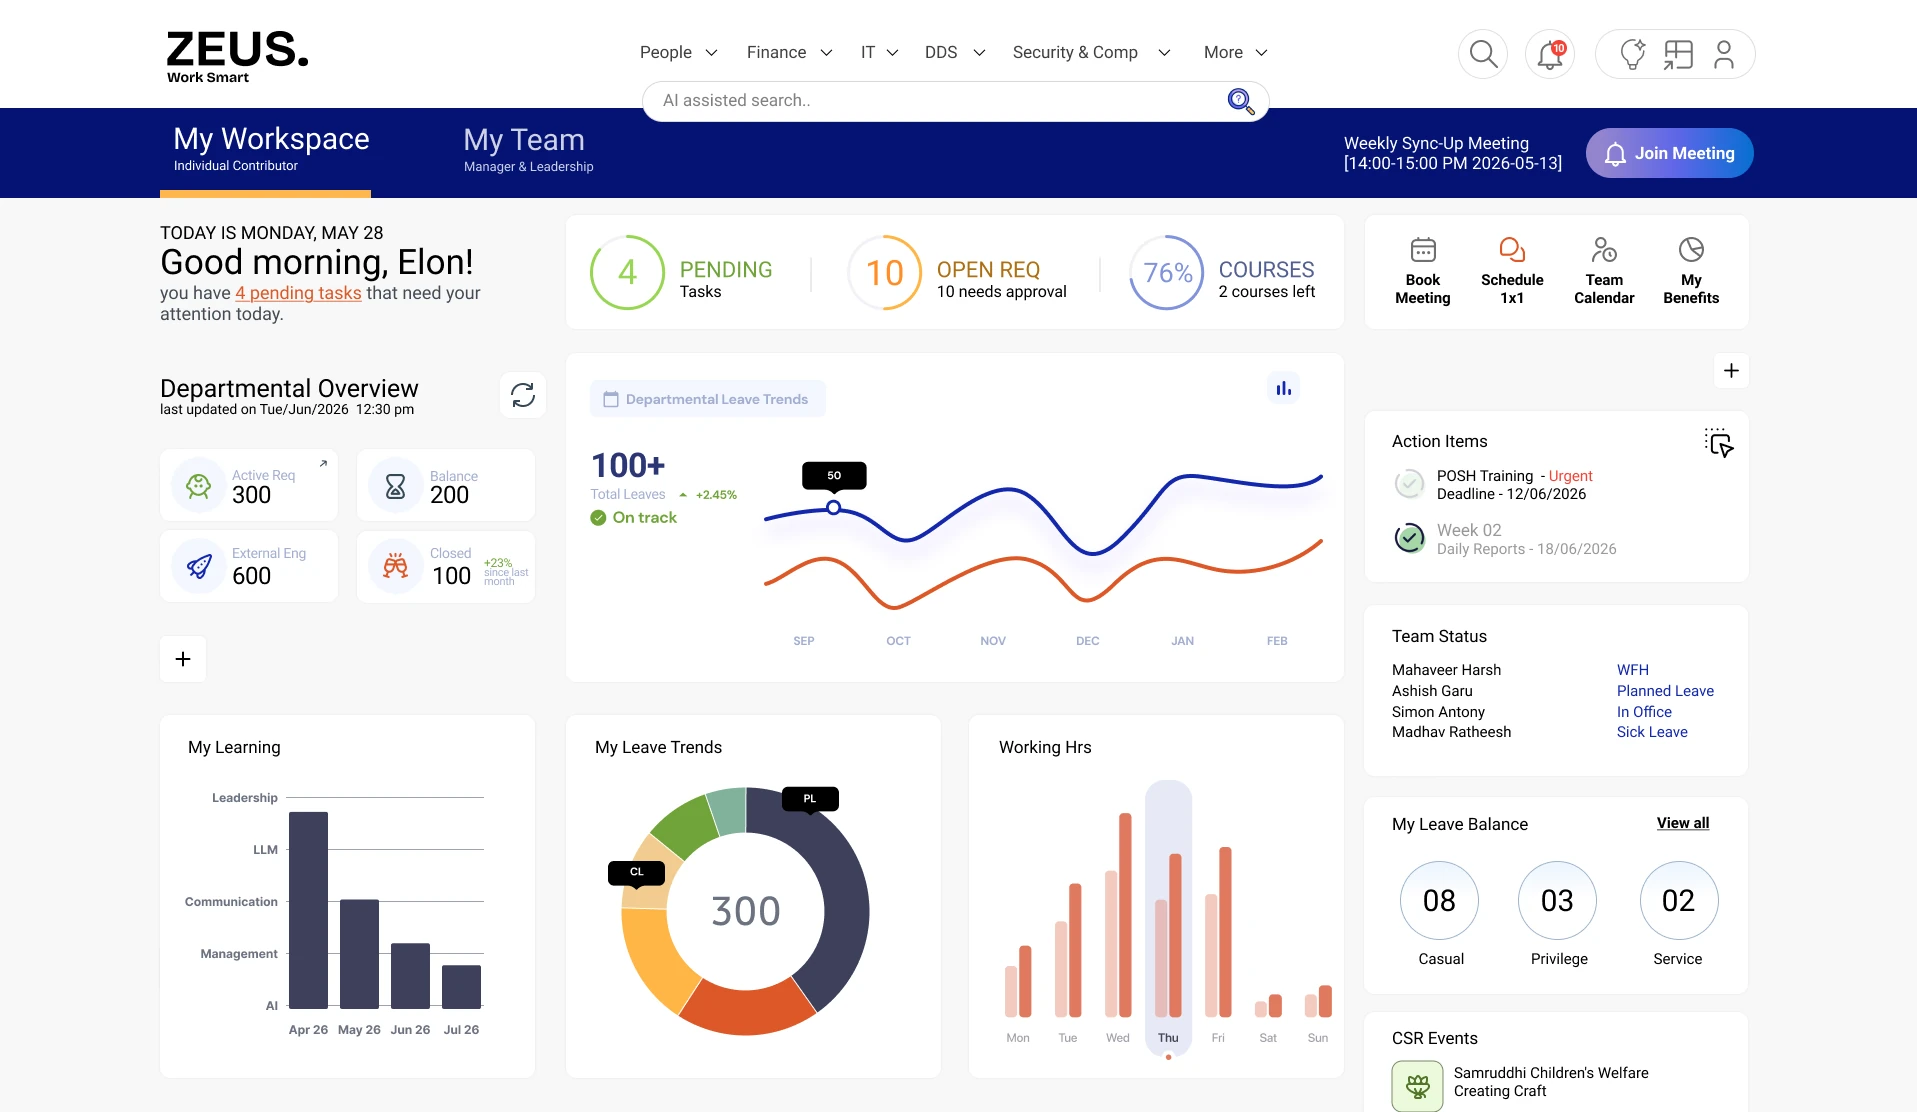Open the dashboard layout icon in header

point(1678,54)
